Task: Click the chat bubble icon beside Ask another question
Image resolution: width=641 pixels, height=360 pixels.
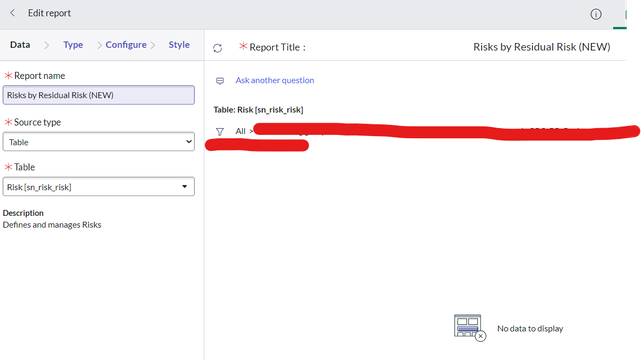Action: tap(220, 81)
